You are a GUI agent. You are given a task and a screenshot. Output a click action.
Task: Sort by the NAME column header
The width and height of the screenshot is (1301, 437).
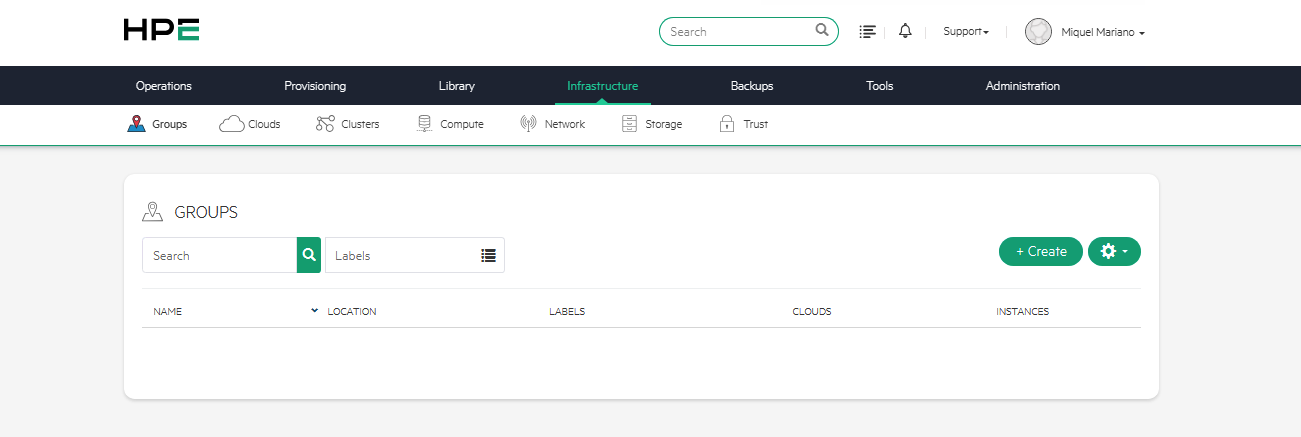(168, 312)
